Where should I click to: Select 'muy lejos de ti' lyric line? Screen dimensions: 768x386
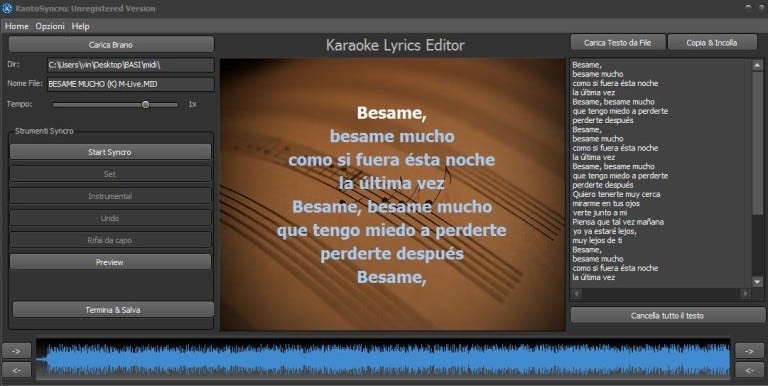[597, 241]
